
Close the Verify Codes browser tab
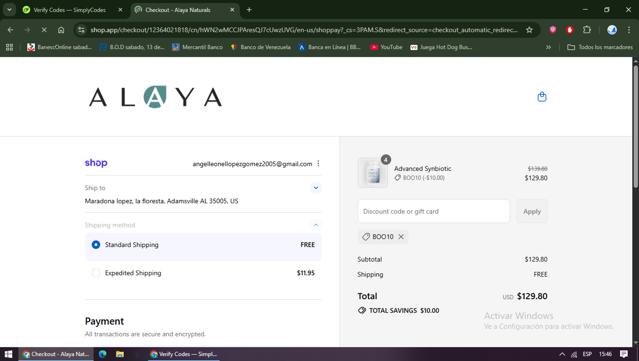[120, 10]
